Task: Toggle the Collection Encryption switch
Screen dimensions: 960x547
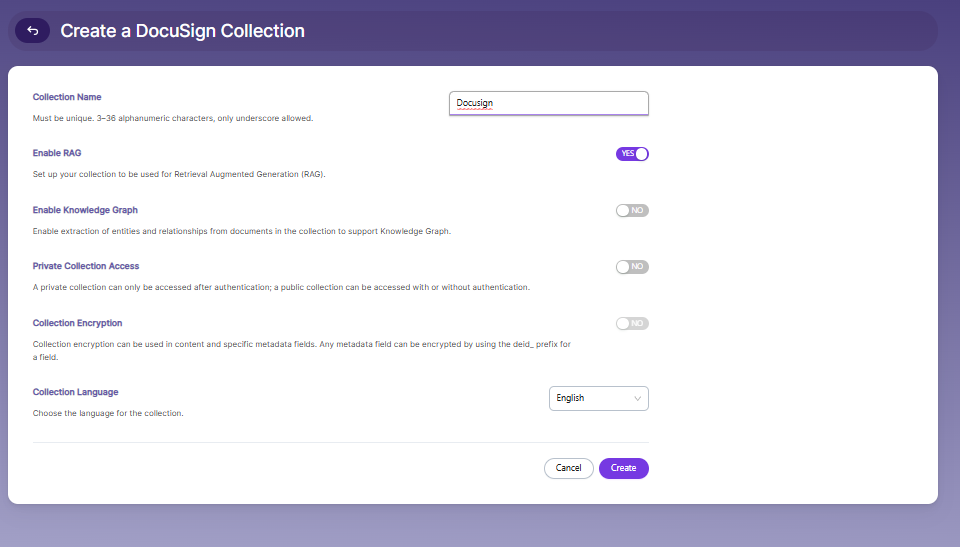Action: [632, 323]
